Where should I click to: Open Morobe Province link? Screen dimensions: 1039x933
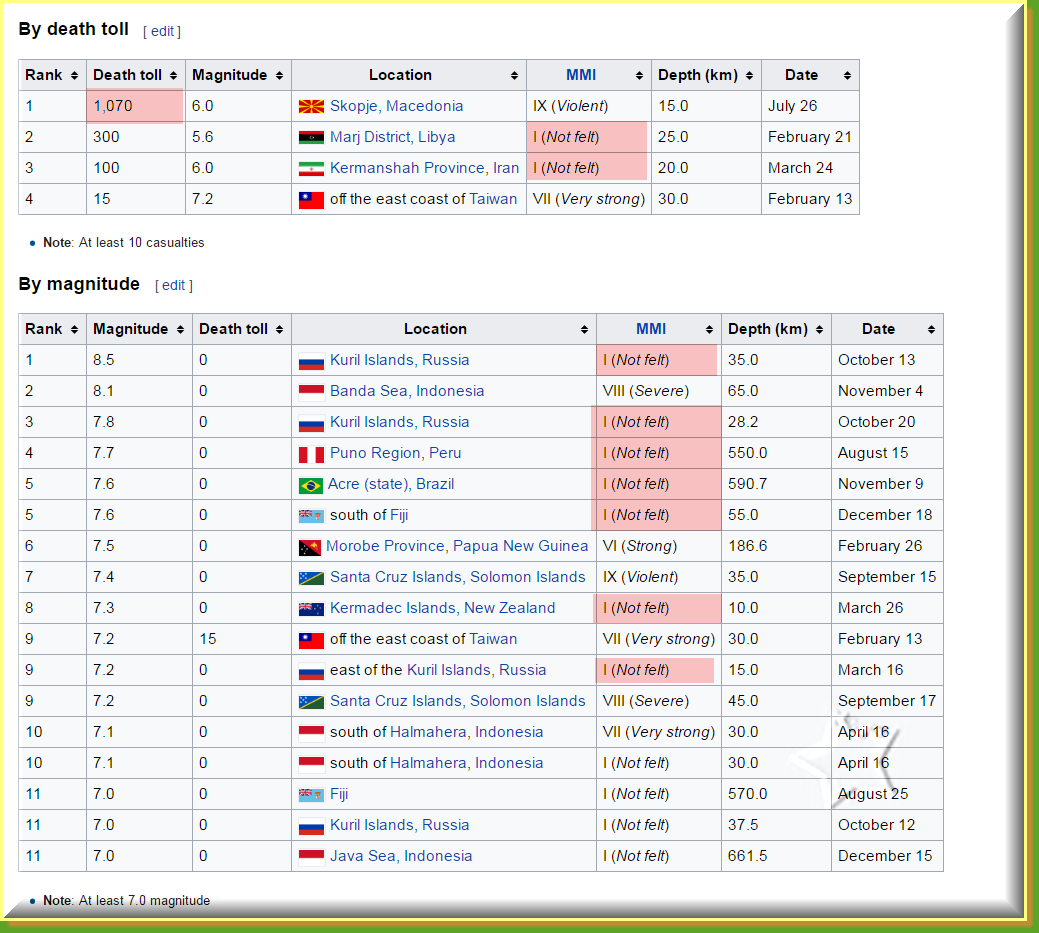point(385,546)
